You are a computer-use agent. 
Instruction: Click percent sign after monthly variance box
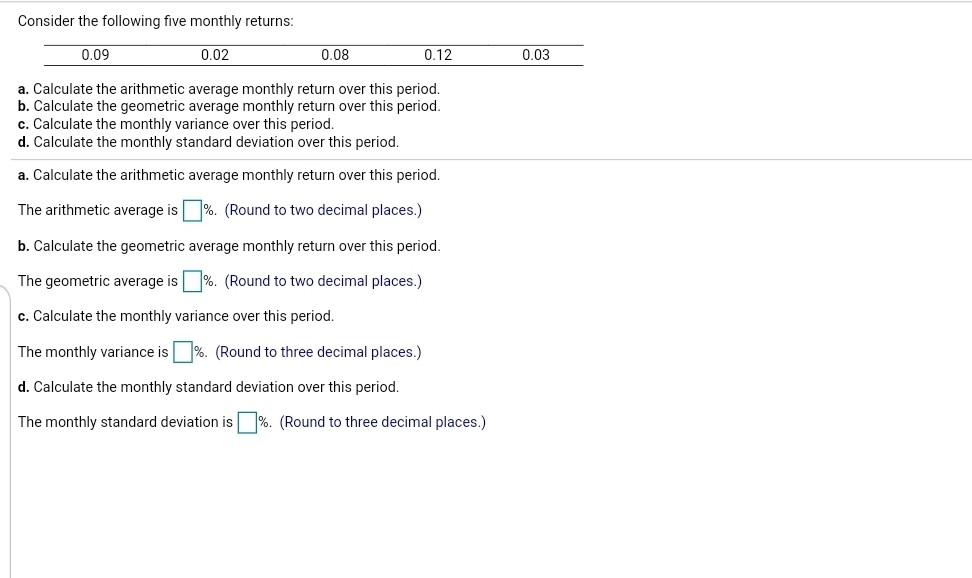[x=199, y=352]
